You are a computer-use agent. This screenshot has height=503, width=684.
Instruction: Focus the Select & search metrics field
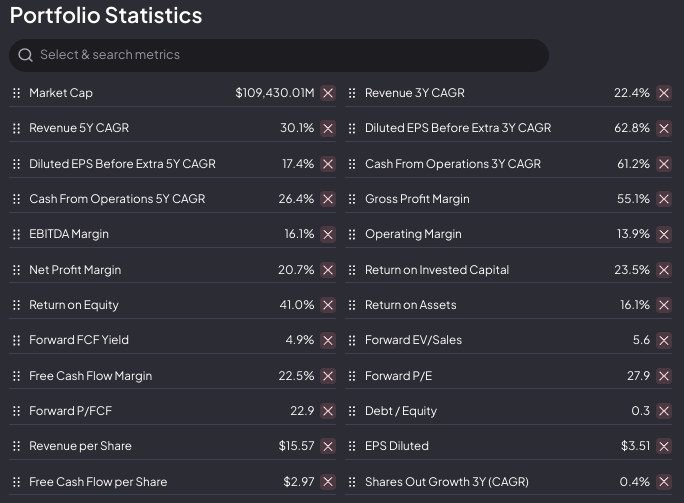pos(280,55)
